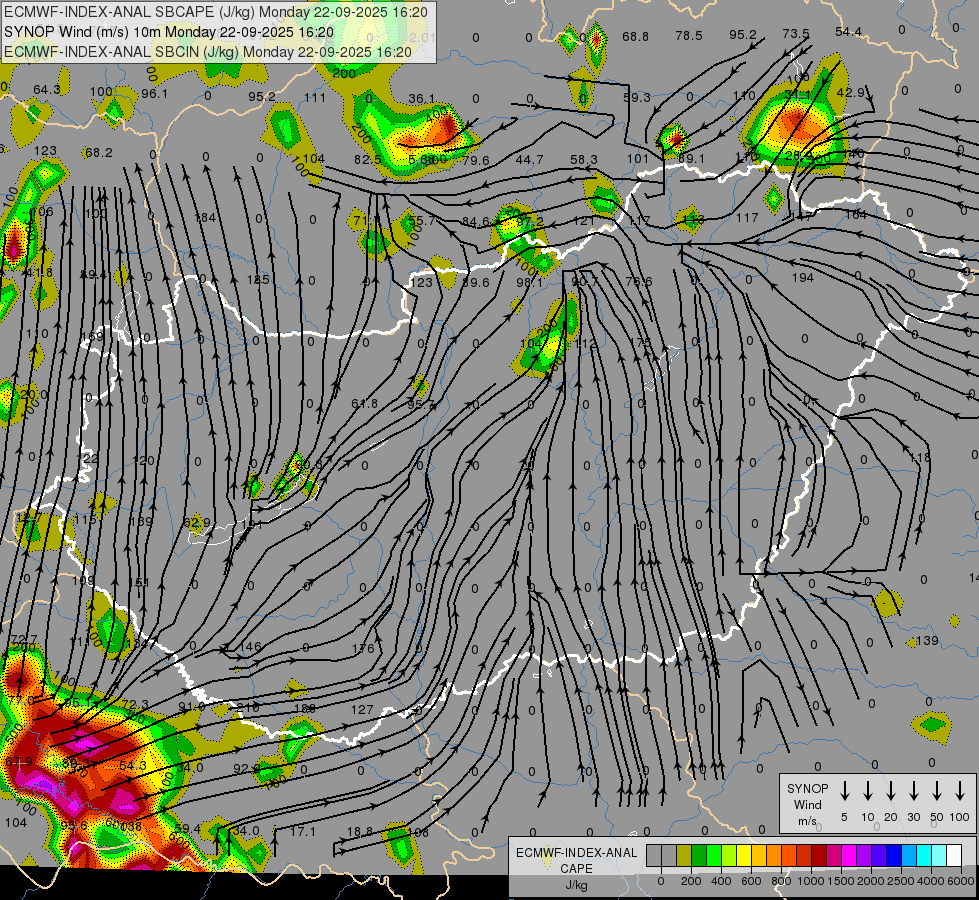Click the SYNOP Wind 10m title line
979x900 pixels.
click(169, 32)
